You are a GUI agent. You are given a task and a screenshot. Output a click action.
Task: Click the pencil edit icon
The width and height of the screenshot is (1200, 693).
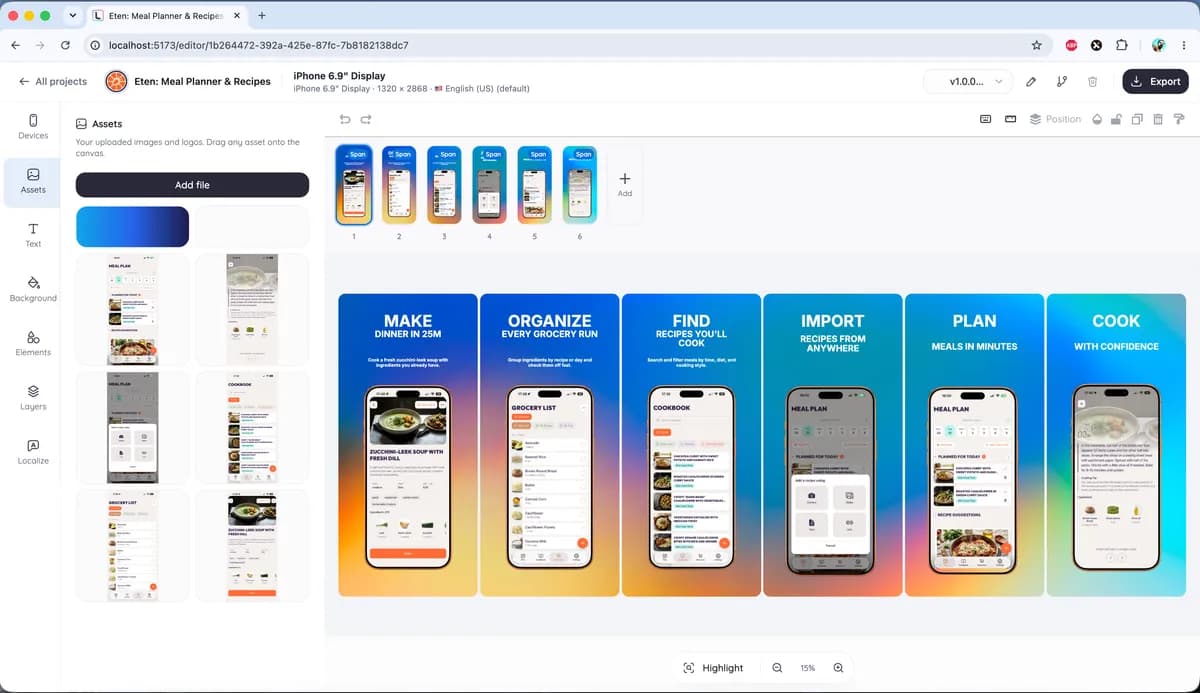coord(1031,82)
